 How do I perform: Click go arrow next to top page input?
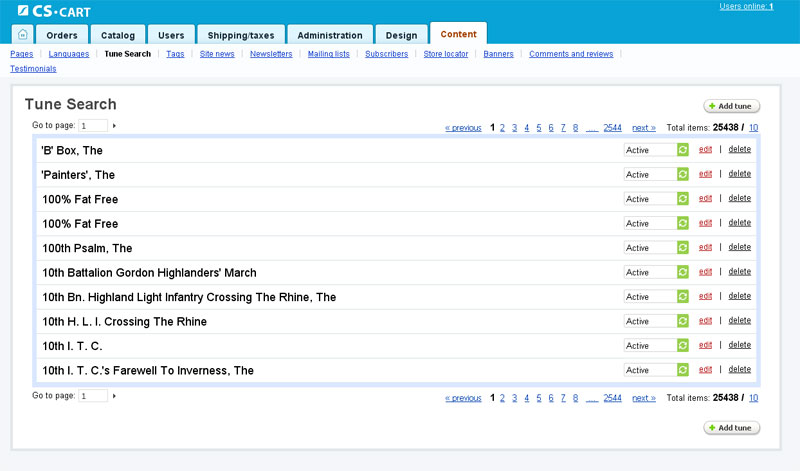[114, 126]
